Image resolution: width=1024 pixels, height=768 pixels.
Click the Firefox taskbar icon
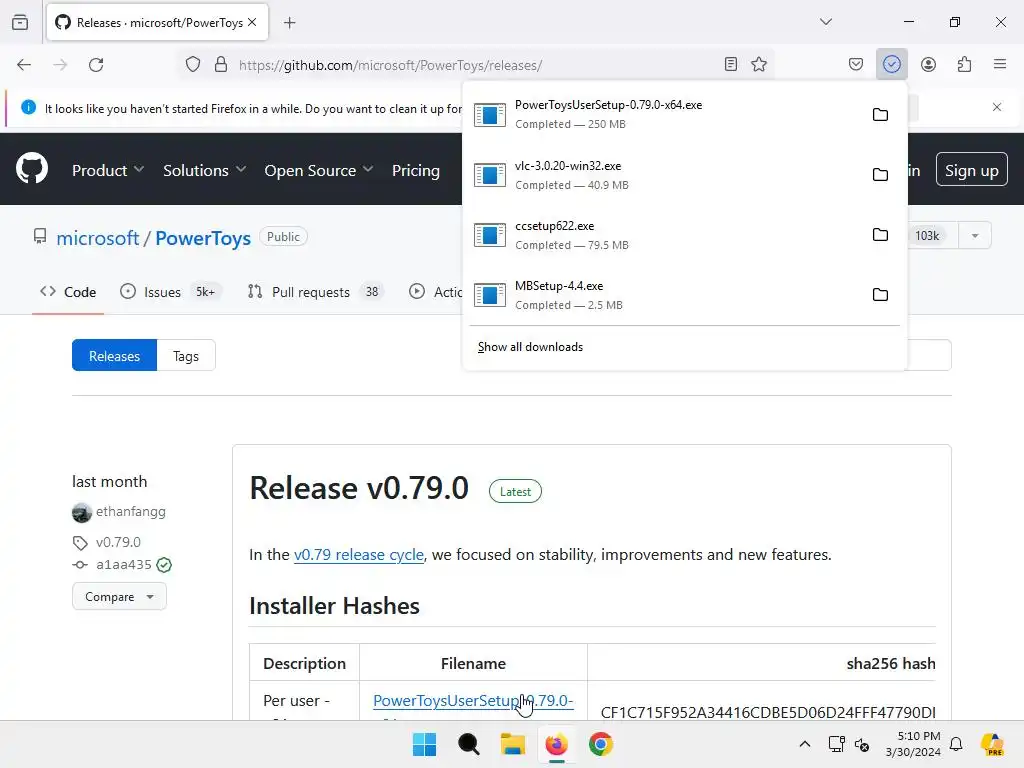(556, 744)
